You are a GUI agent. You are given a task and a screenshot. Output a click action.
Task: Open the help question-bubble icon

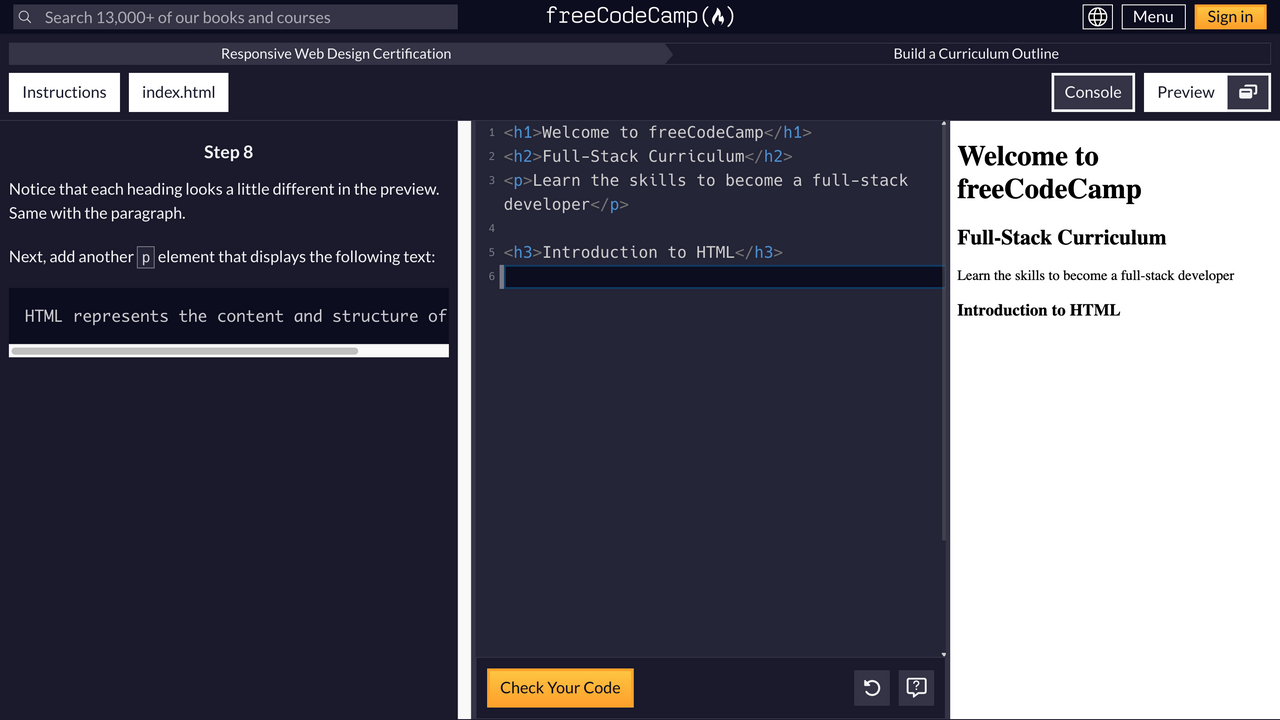coord(916,688)
